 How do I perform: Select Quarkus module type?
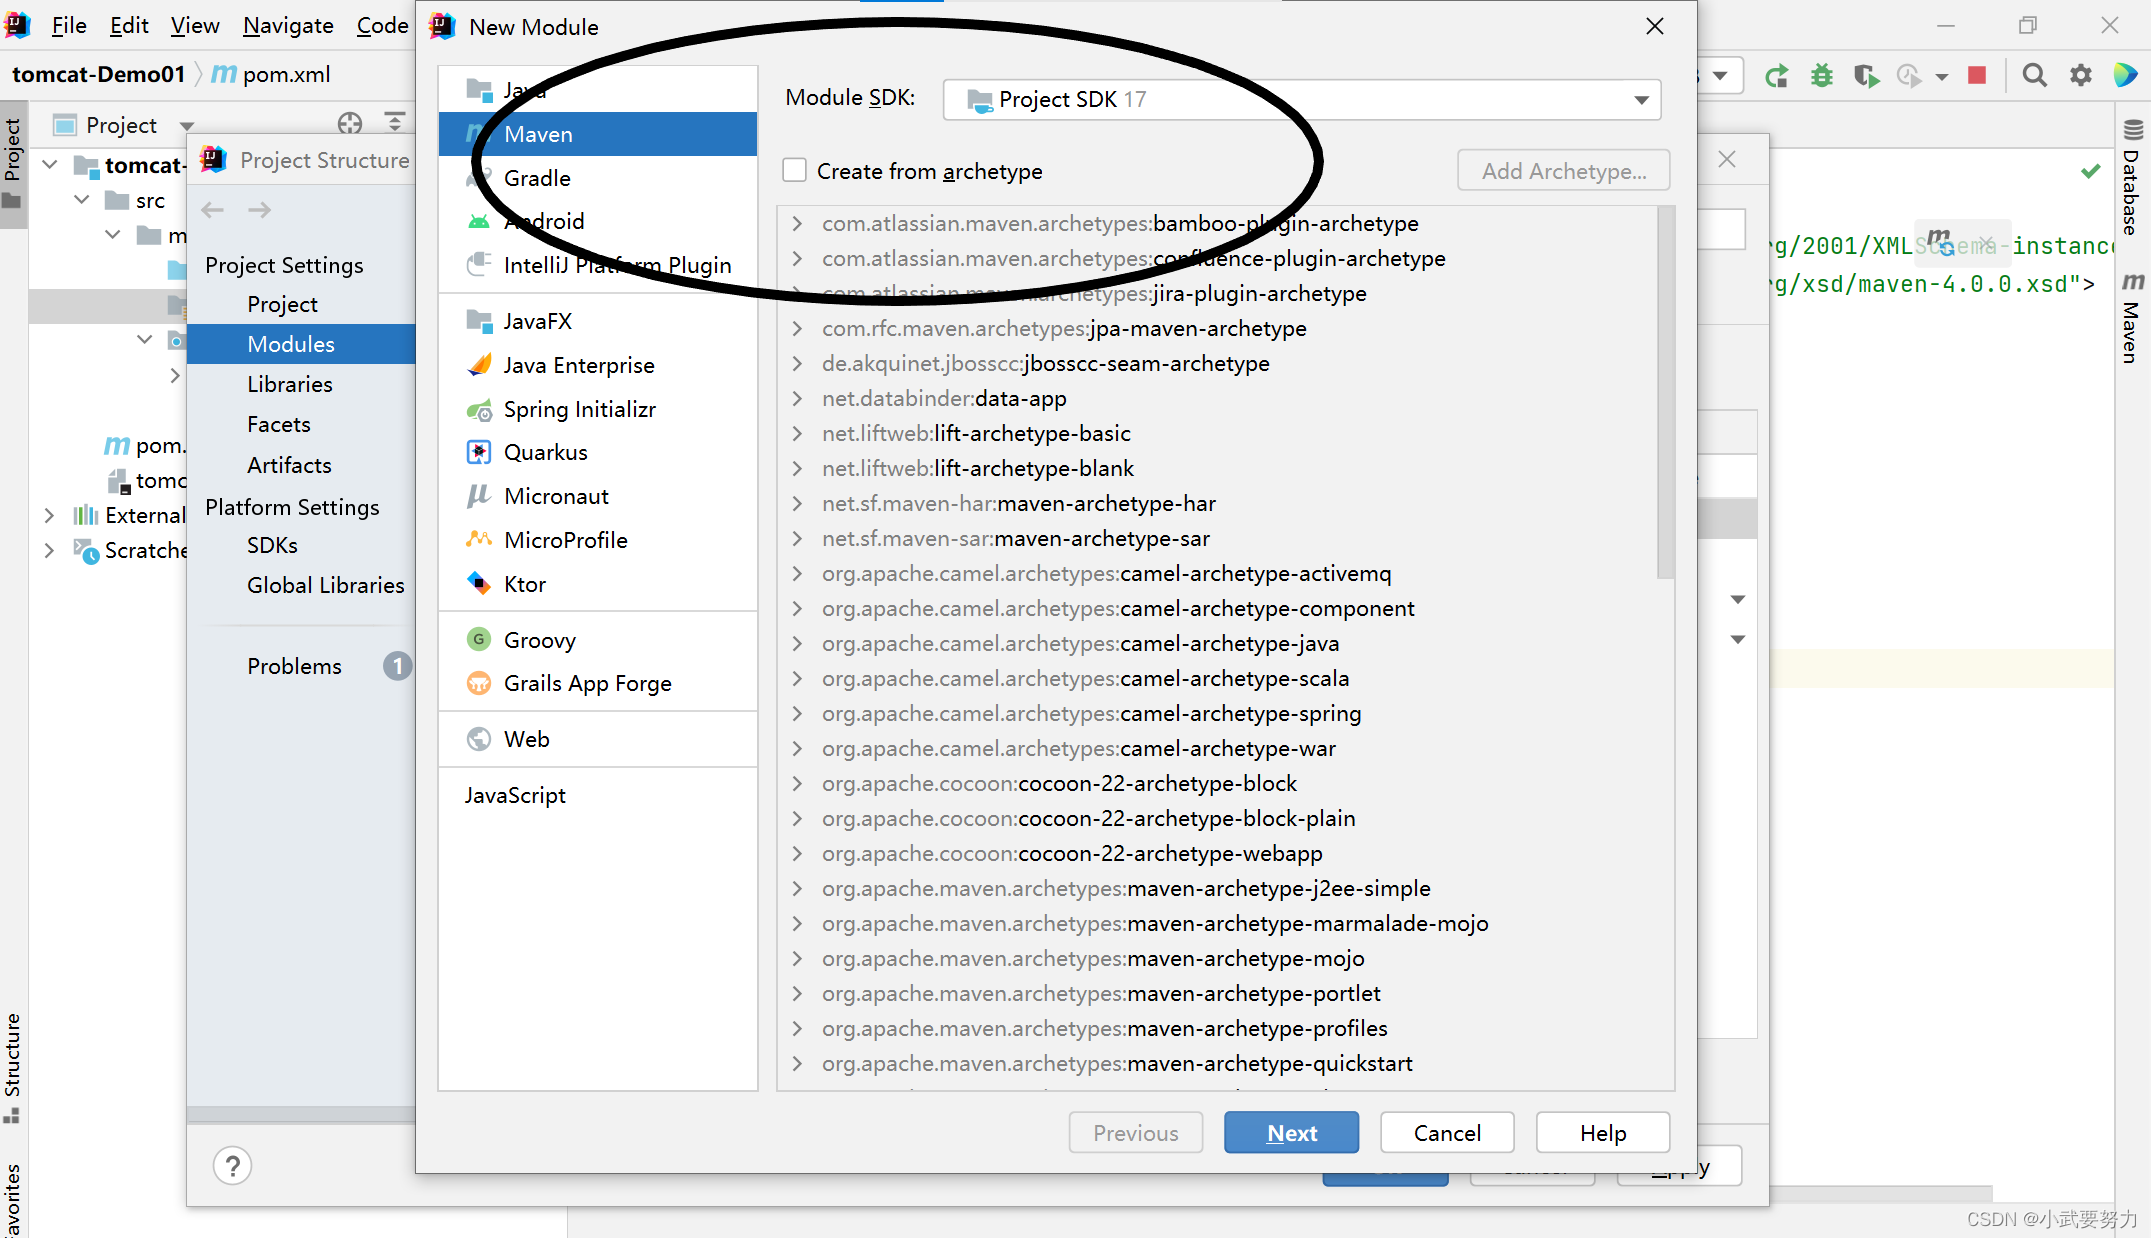coord(545,452)
